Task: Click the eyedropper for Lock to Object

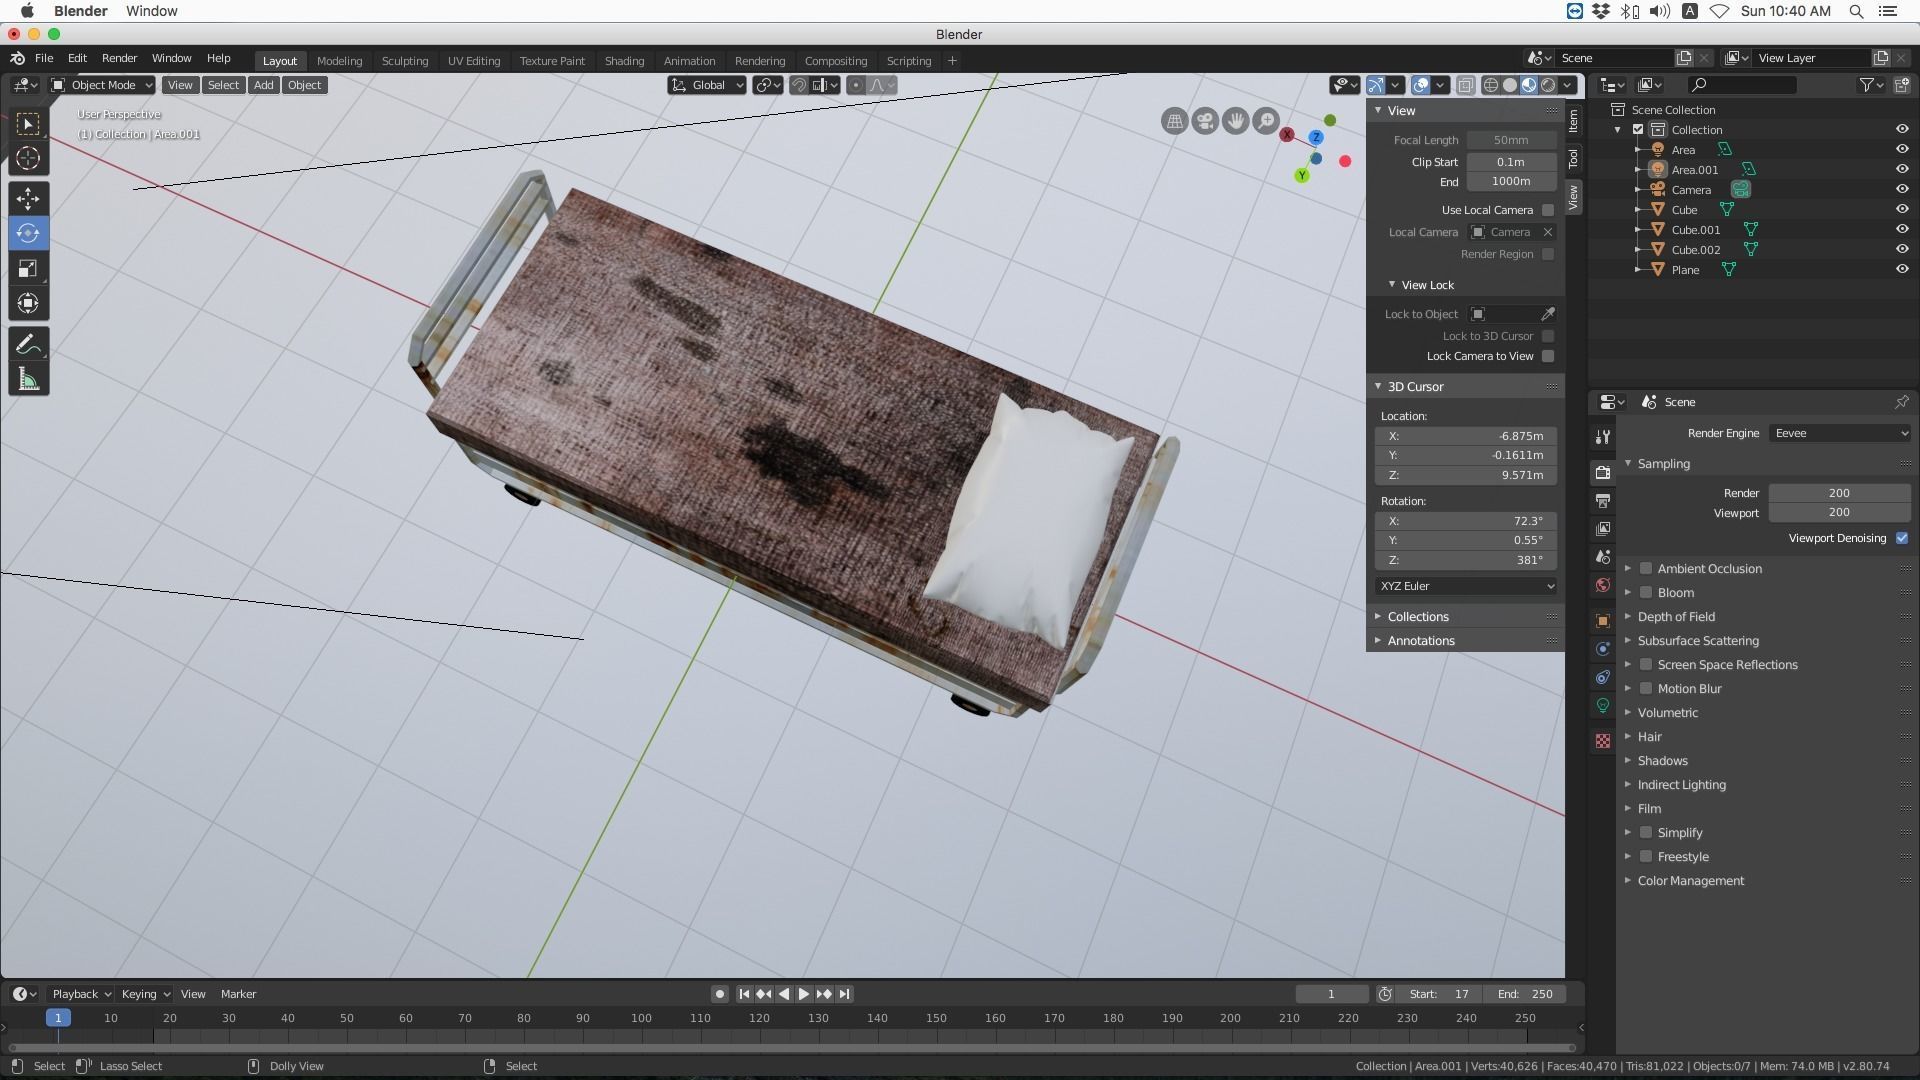Action: pos(1547,314)
